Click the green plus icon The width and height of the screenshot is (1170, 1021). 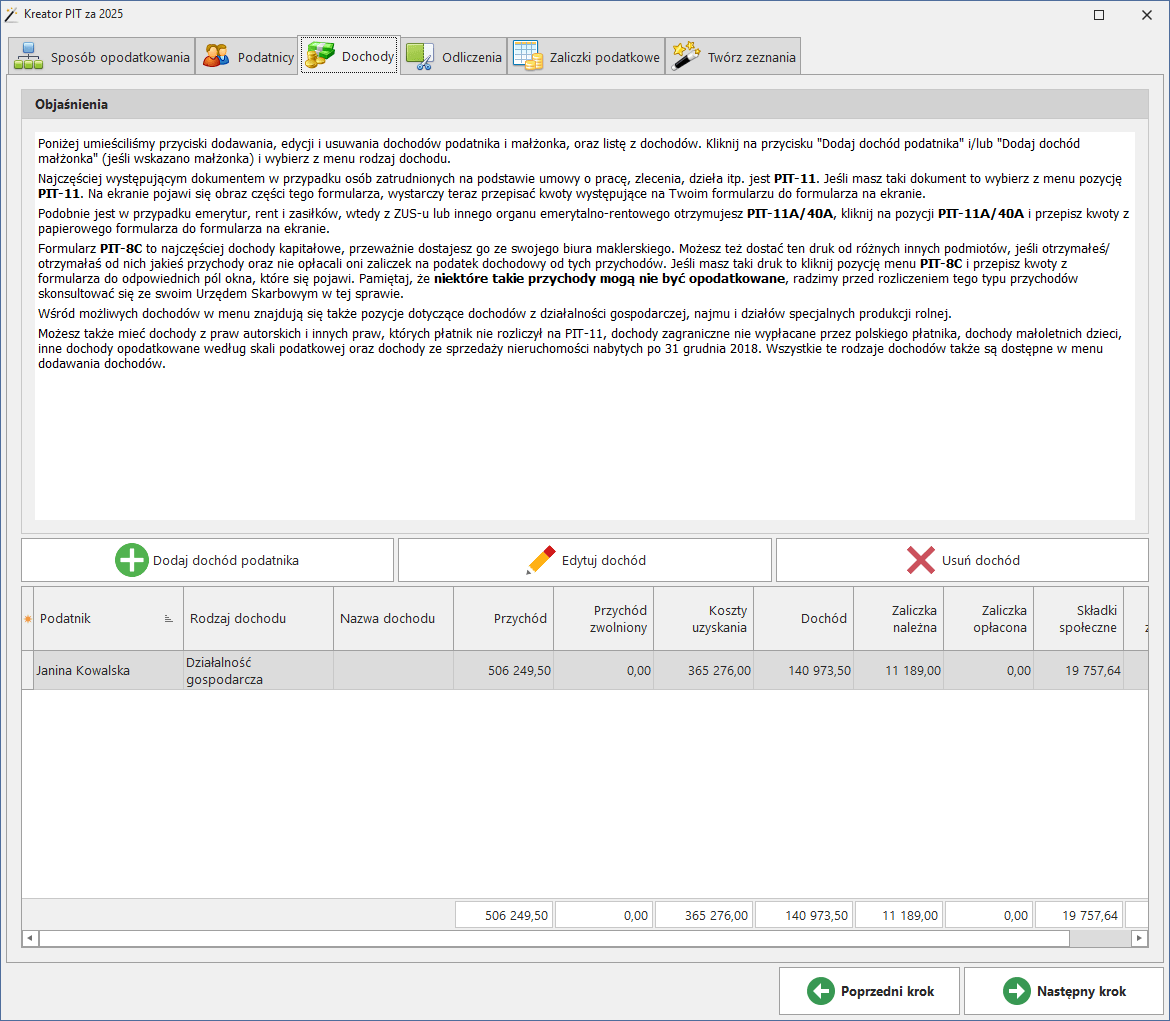tap(131, 560)
